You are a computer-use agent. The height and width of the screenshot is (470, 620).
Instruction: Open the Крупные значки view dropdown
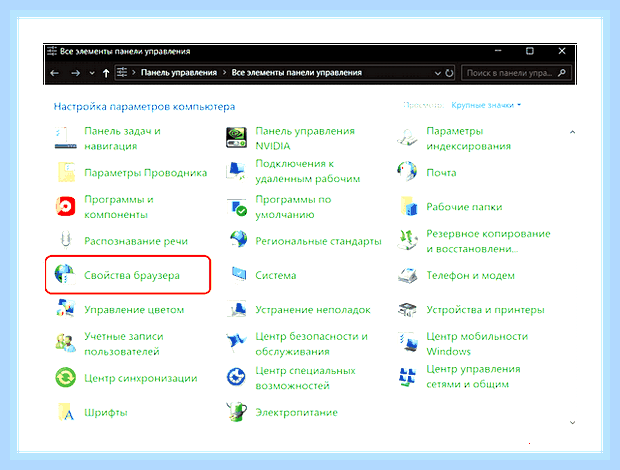click(x=486, y=105)
